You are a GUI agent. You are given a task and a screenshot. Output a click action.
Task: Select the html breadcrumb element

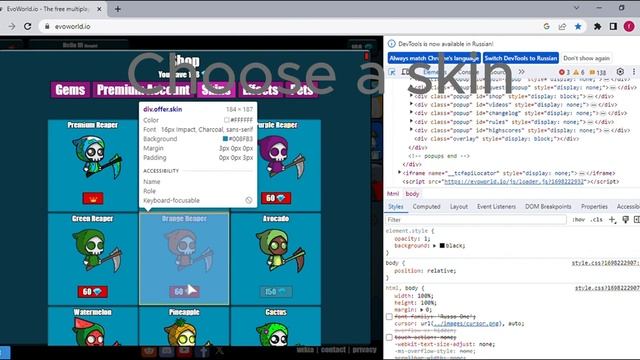tap(393, 194)
